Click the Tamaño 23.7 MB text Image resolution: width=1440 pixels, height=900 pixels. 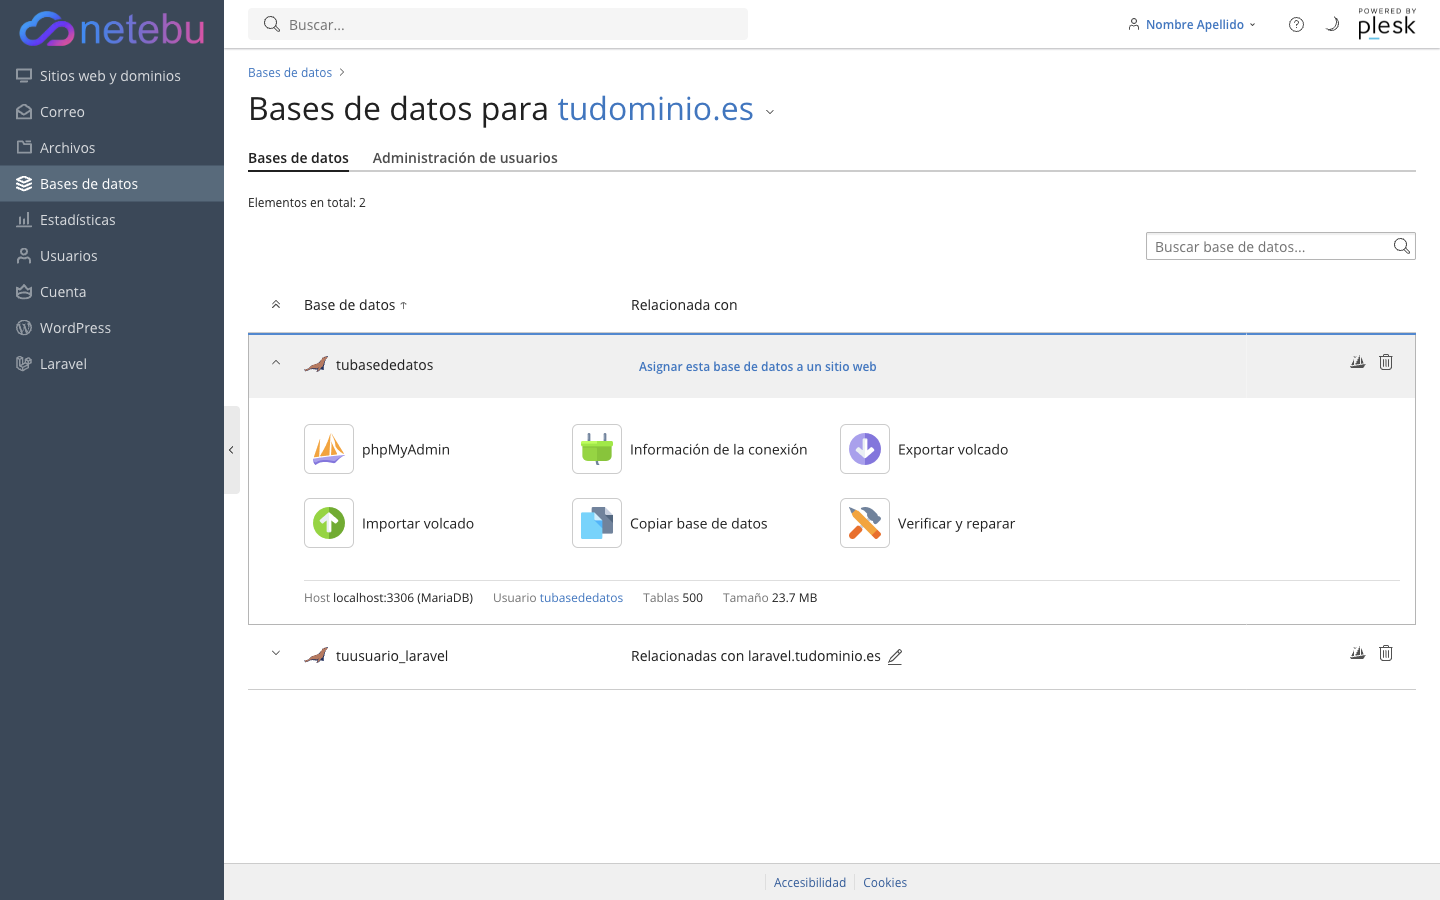(x=770, y=598)
